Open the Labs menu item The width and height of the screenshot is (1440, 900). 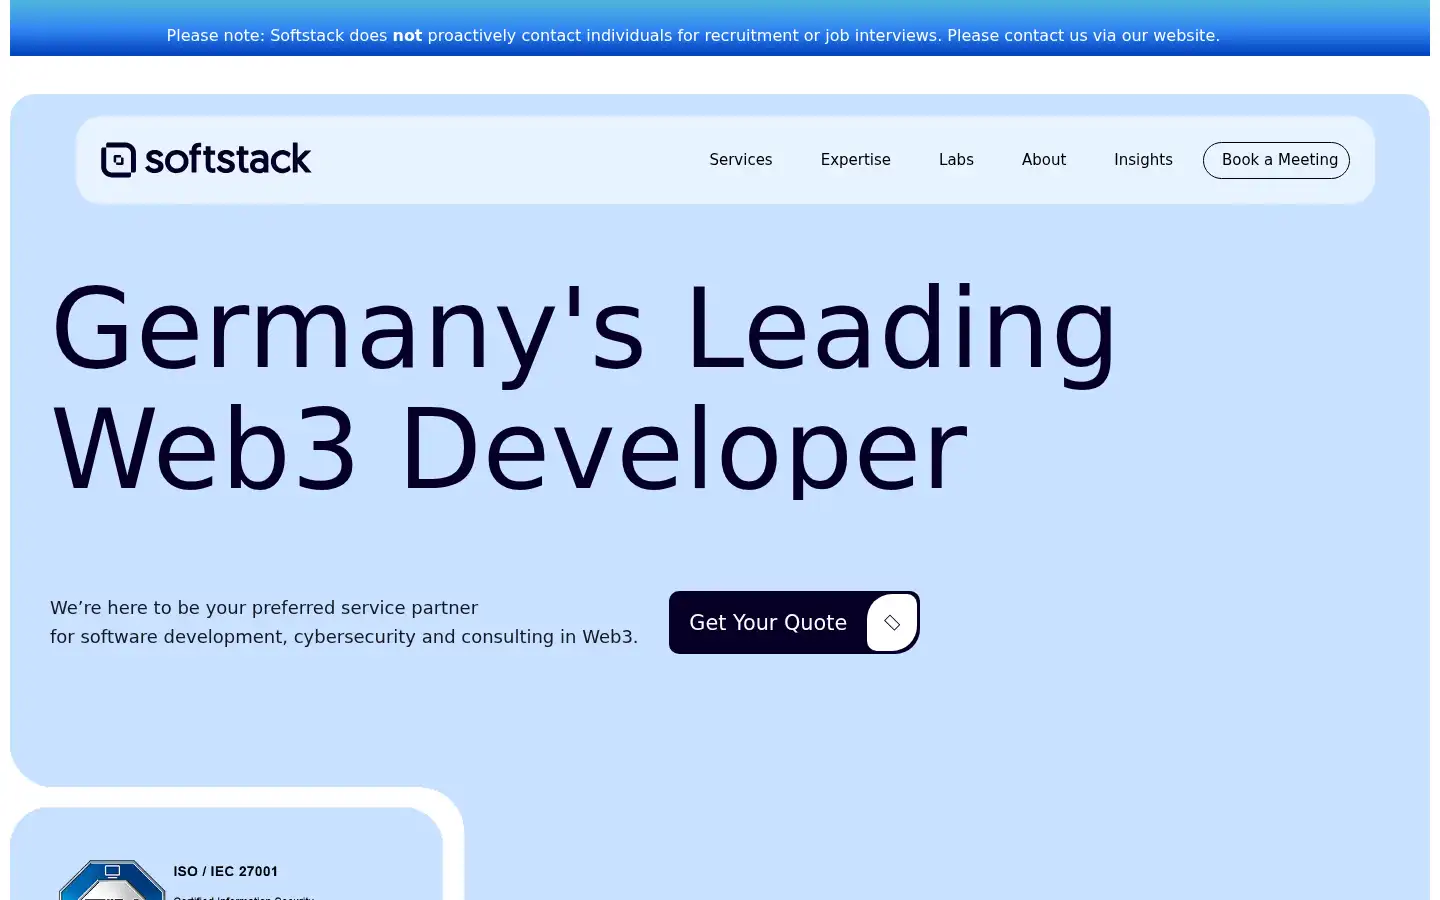pos(956,160)
